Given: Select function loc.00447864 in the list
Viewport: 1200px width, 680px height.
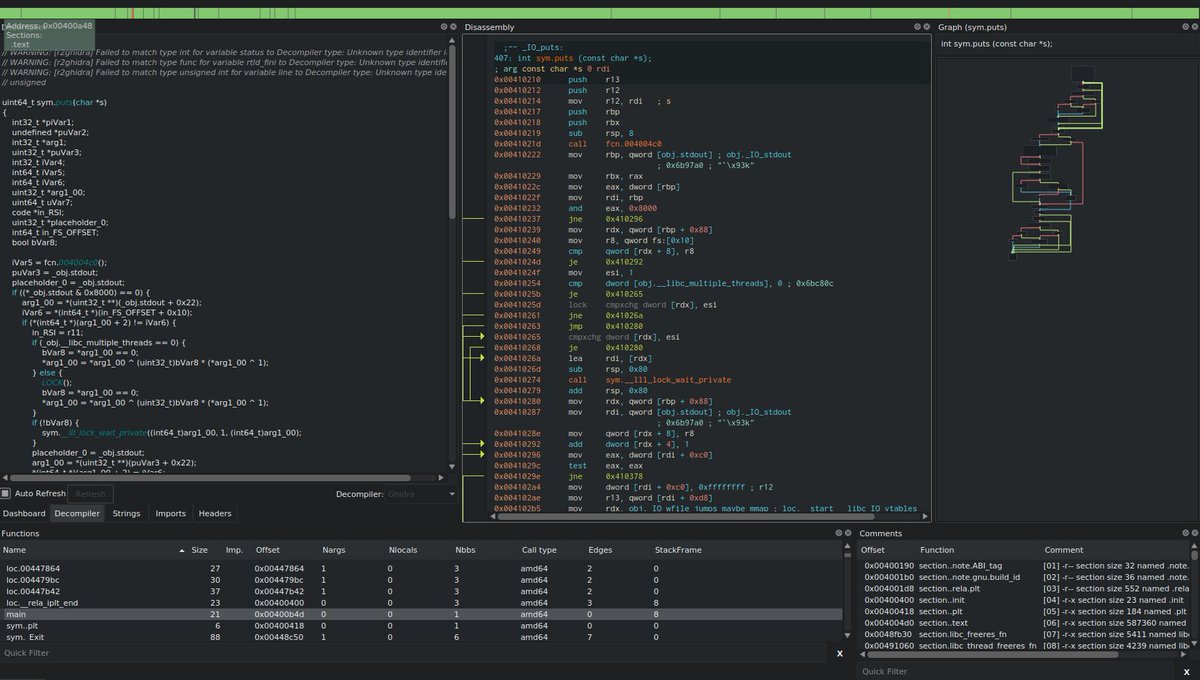Looking at the screenshot, I should pyautogui.click(x=423, y=568).
